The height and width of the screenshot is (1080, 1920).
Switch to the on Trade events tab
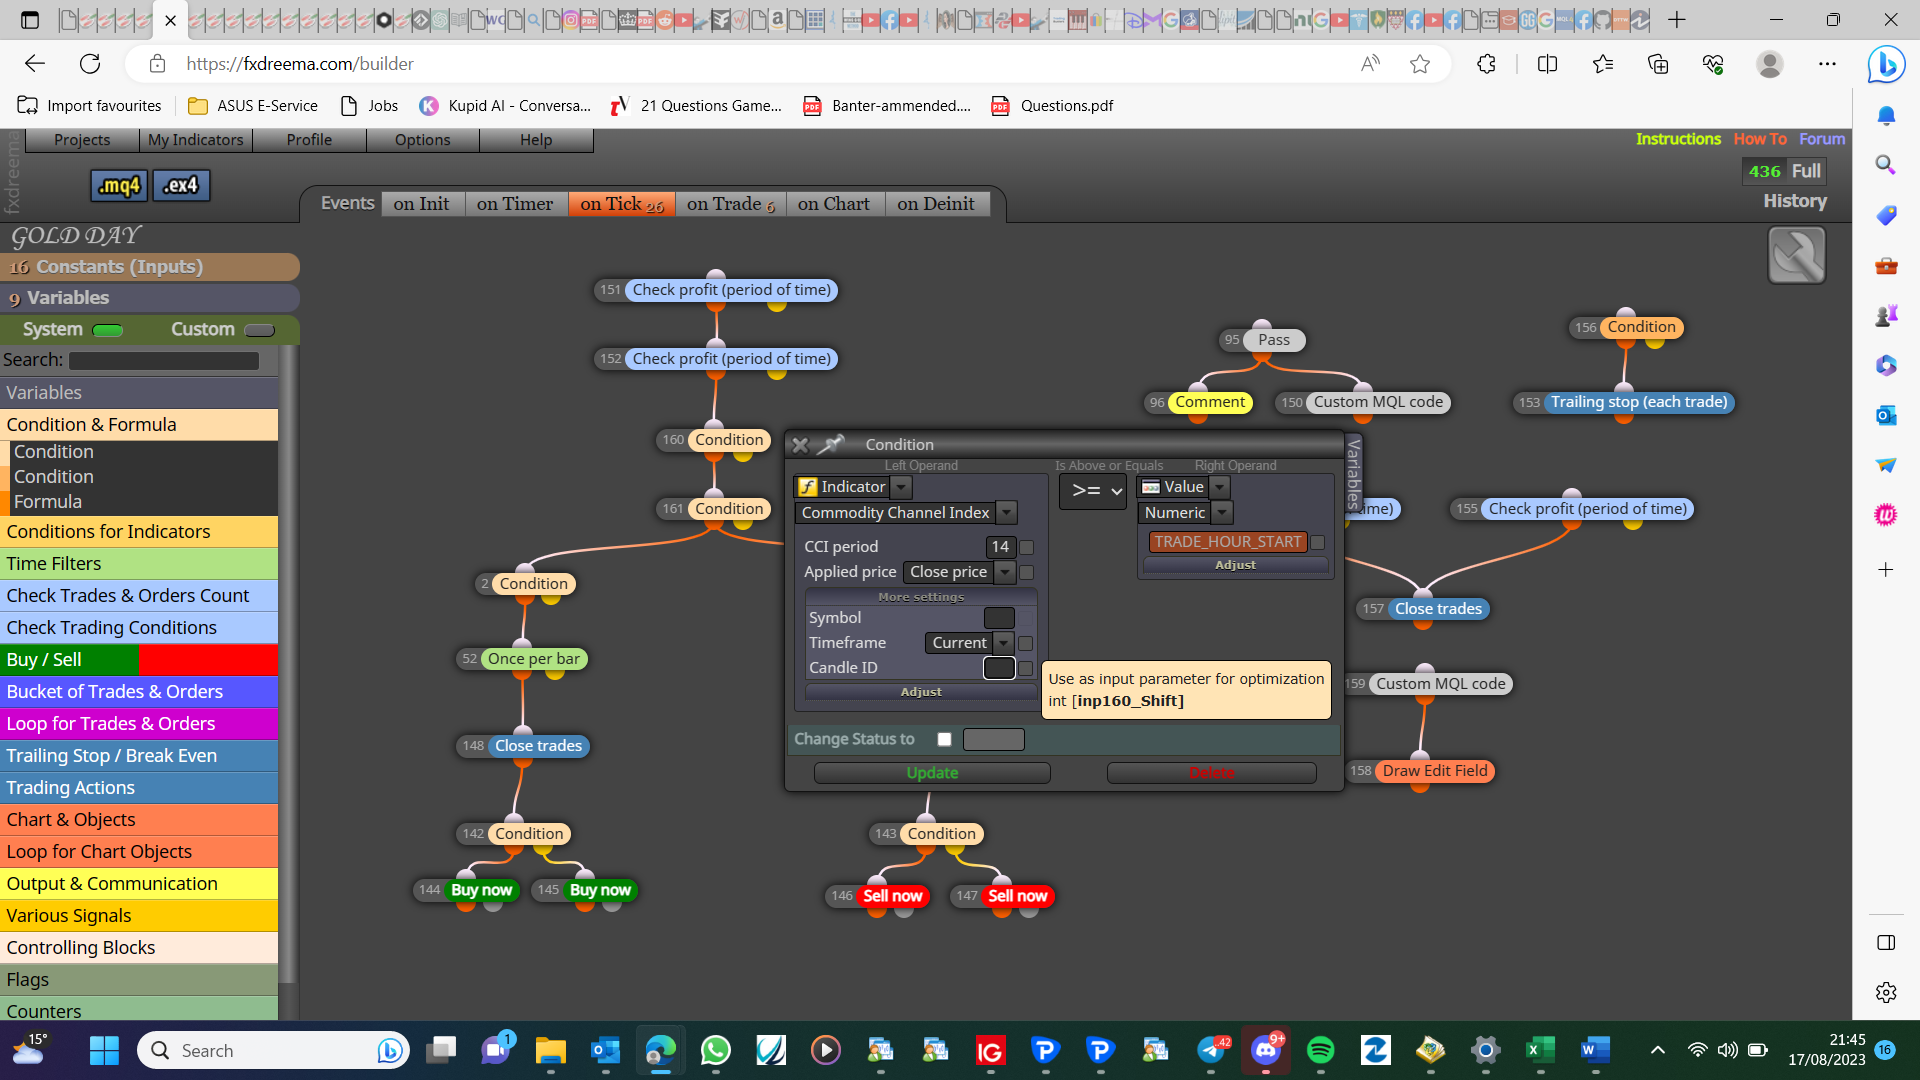(730, 204)
